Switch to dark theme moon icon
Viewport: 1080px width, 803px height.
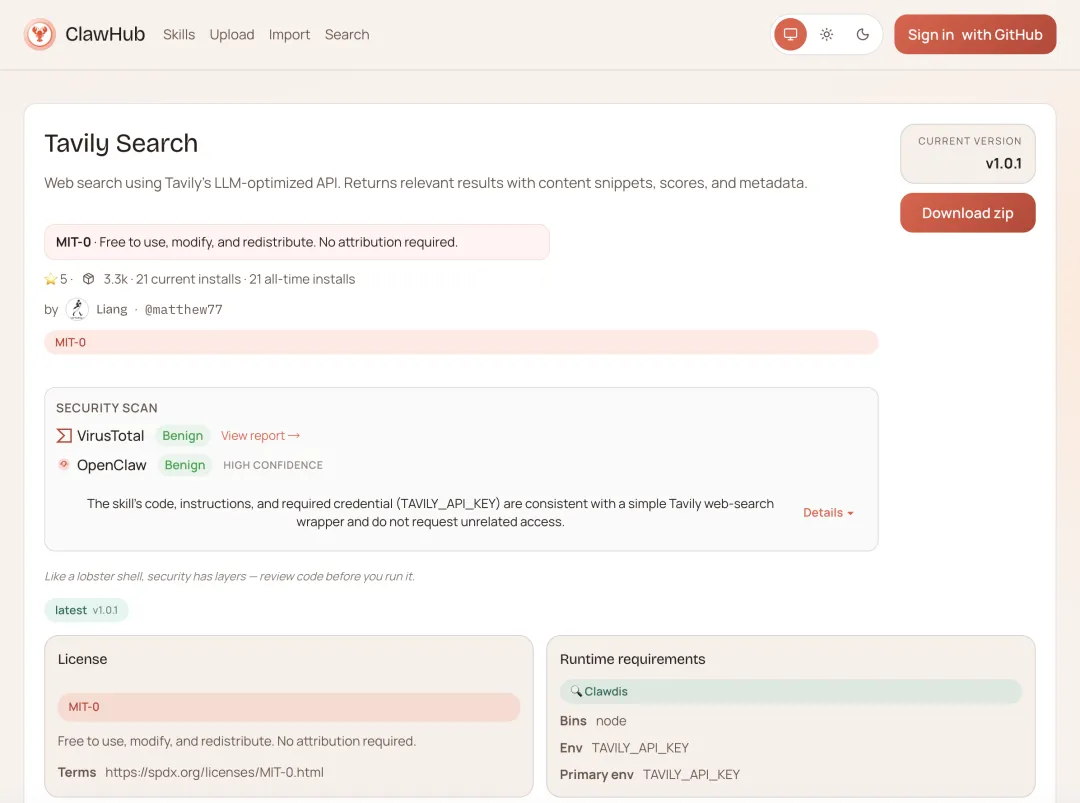click(862, 34)
